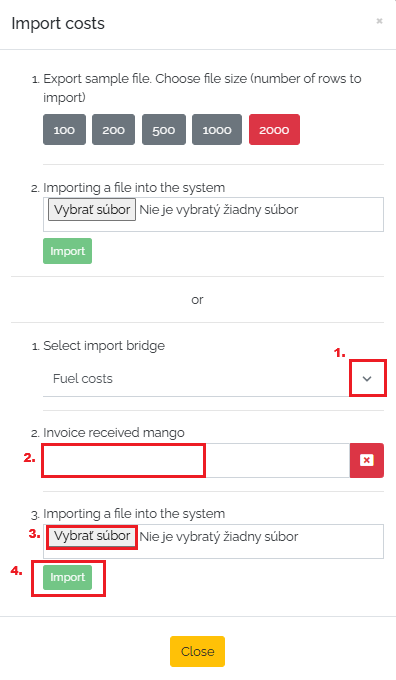Choose file in bridge import section
Screen dimensions: 396x680
[x=92, y=536]
